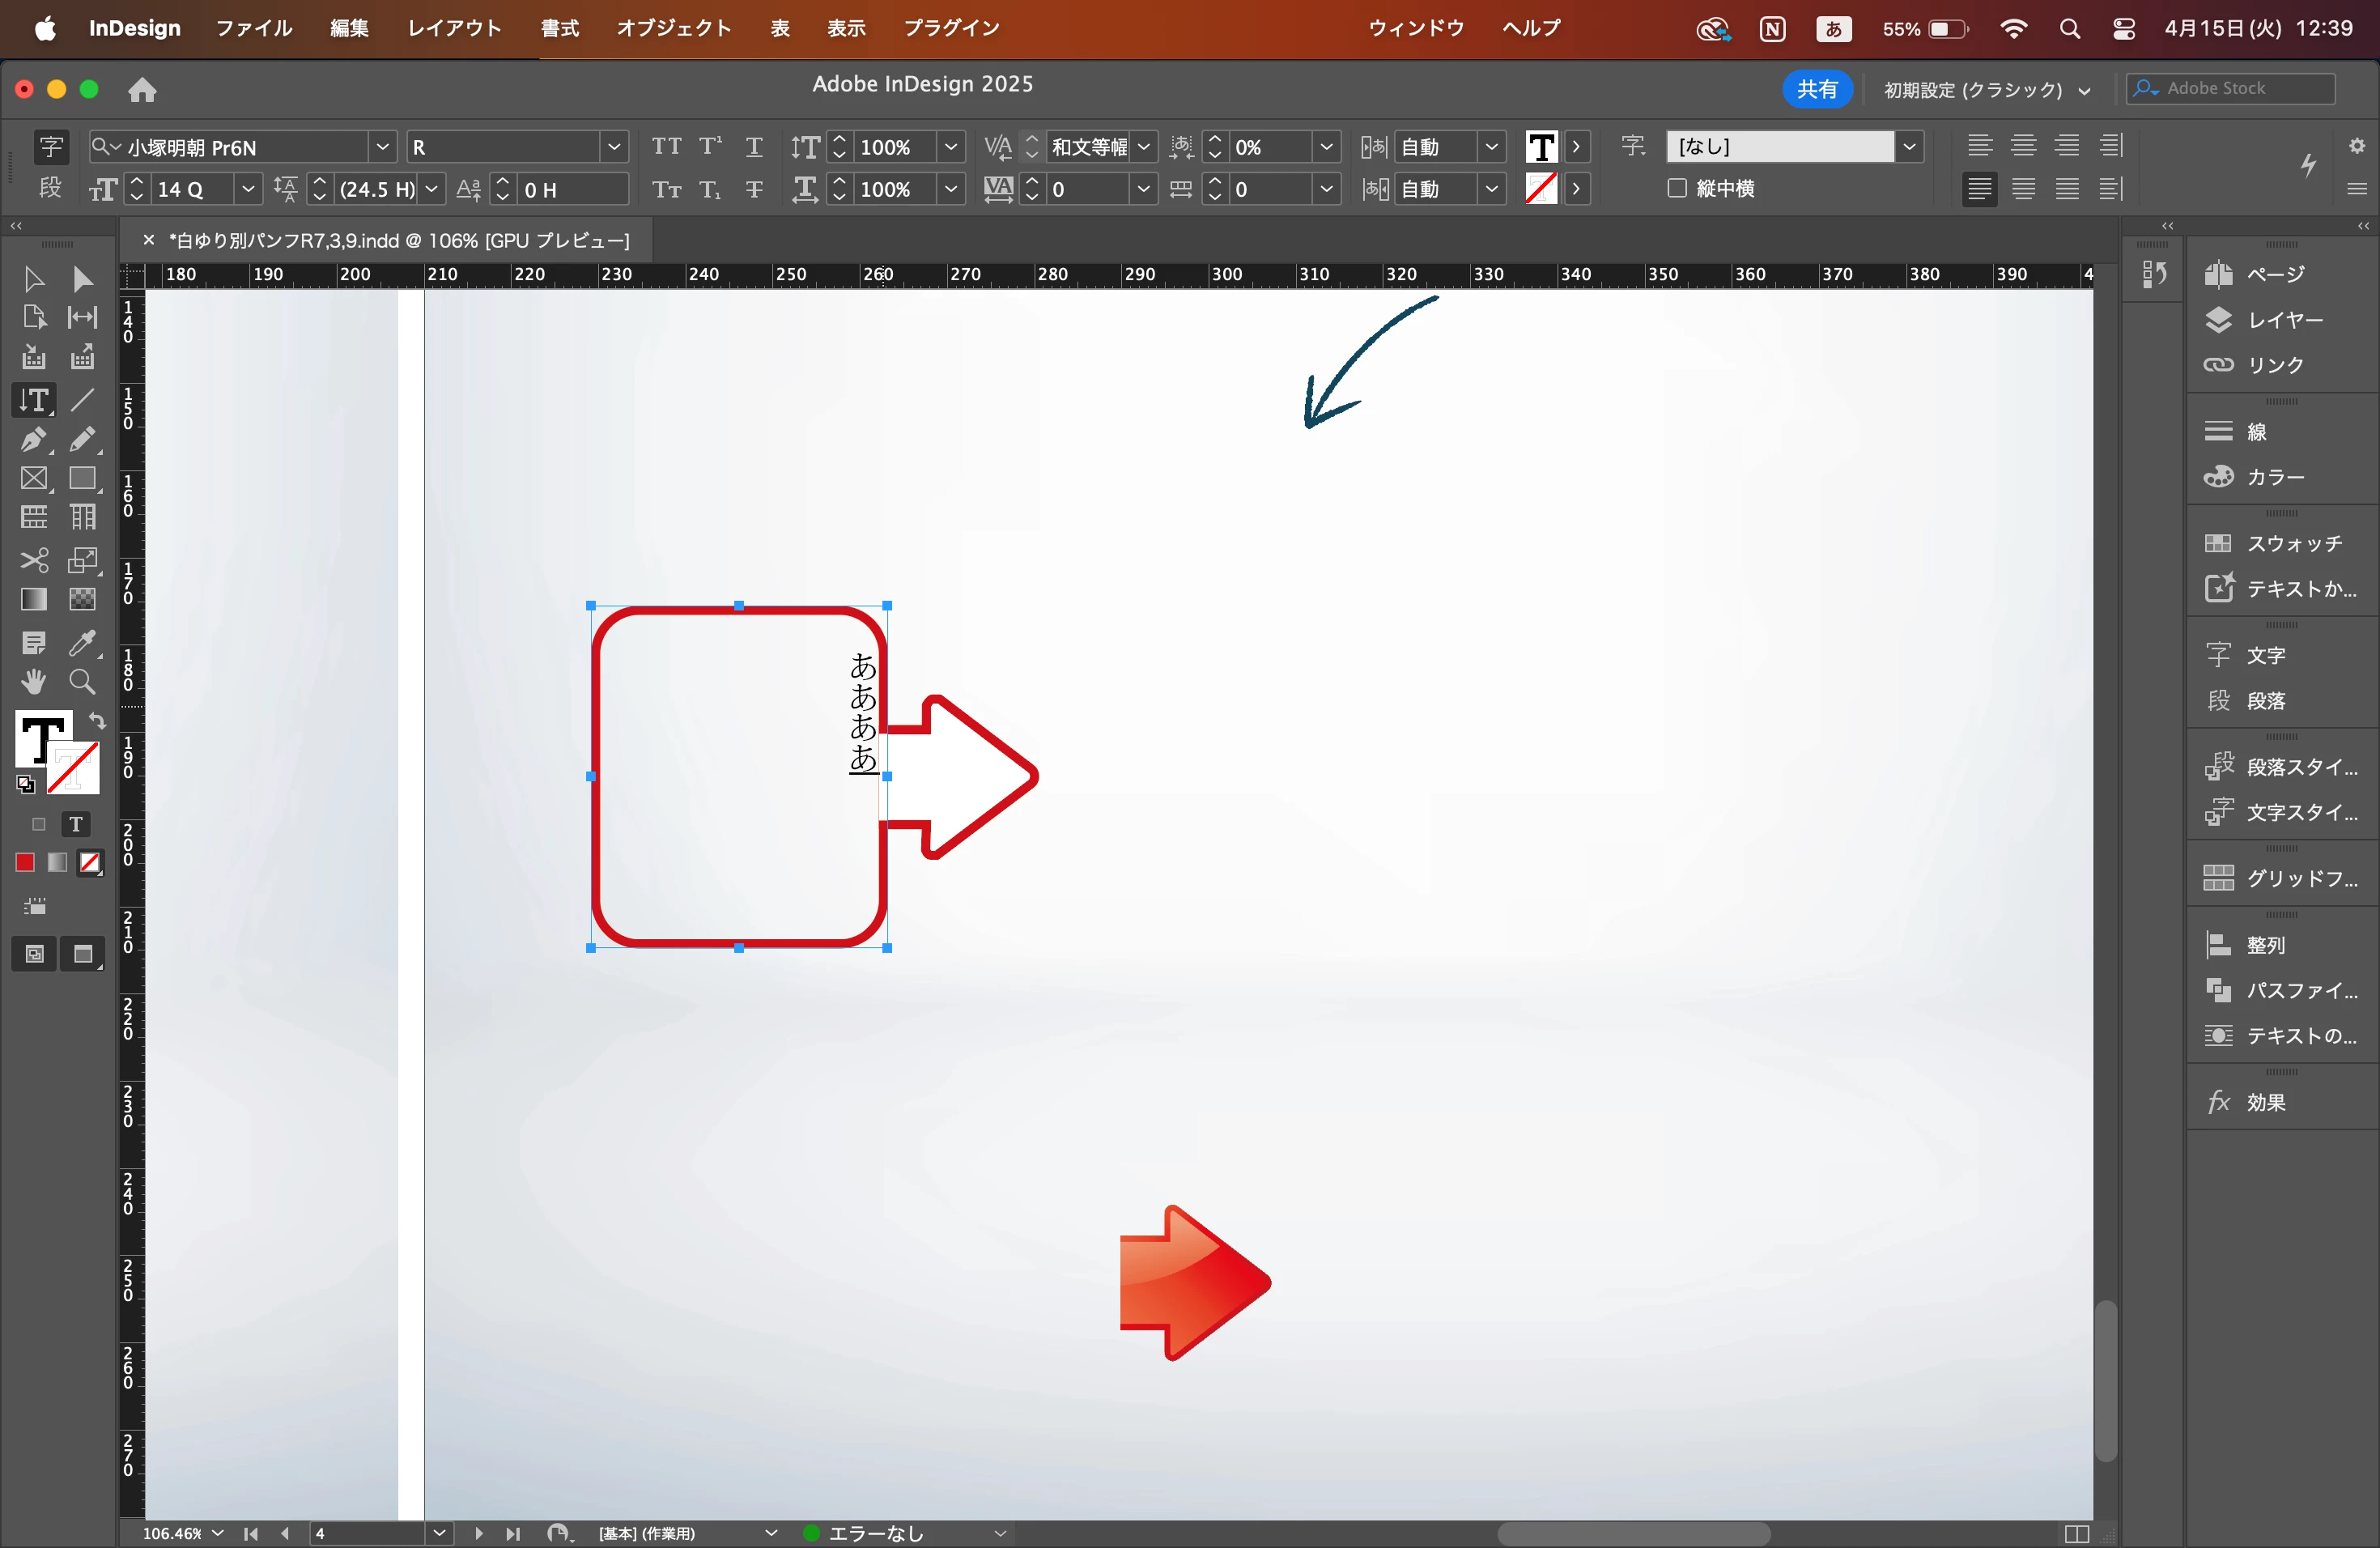The width and height of the screenshot is (2380, 1548).
Task: Select the Scissors tool
Action: click(x=33, y=560)
